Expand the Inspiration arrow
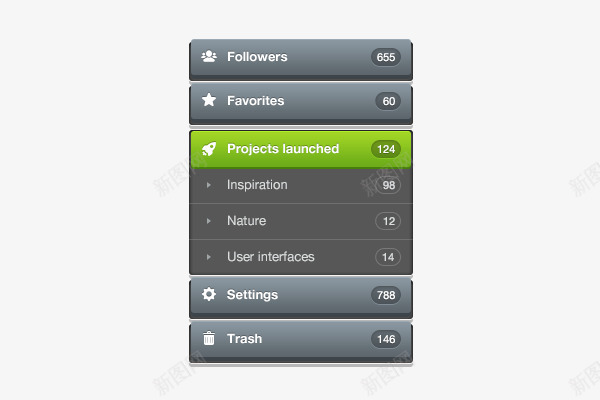 coord(209,185)
